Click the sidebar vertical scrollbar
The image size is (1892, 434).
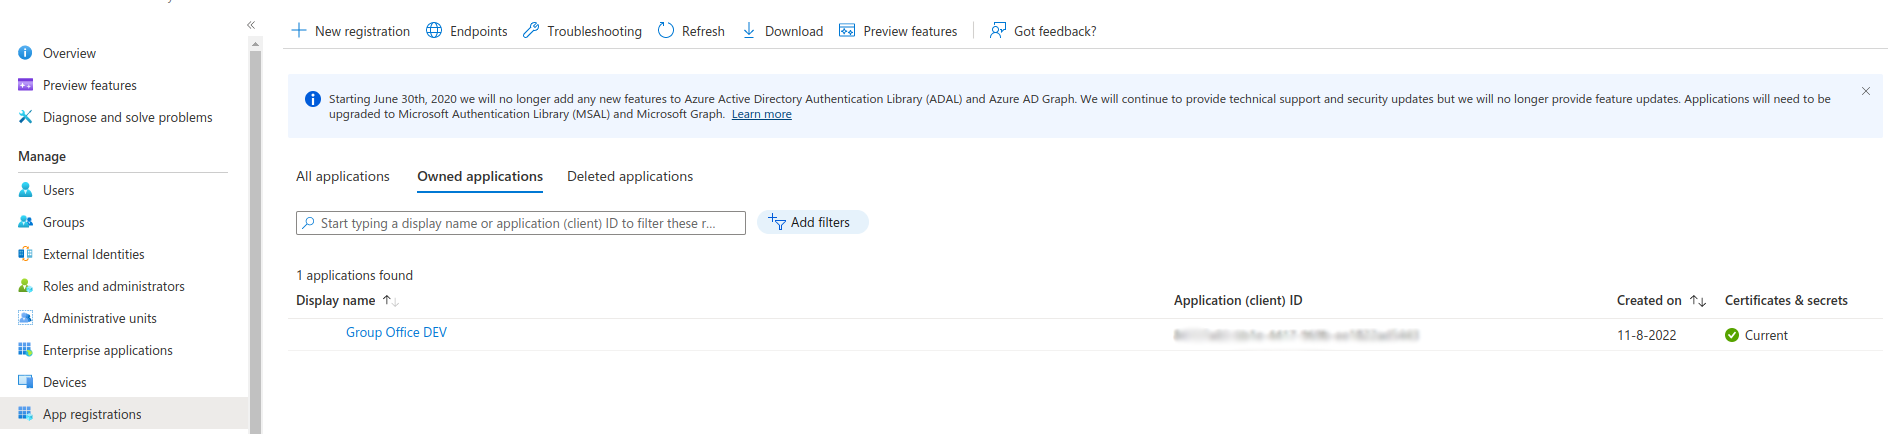[255, 240]
